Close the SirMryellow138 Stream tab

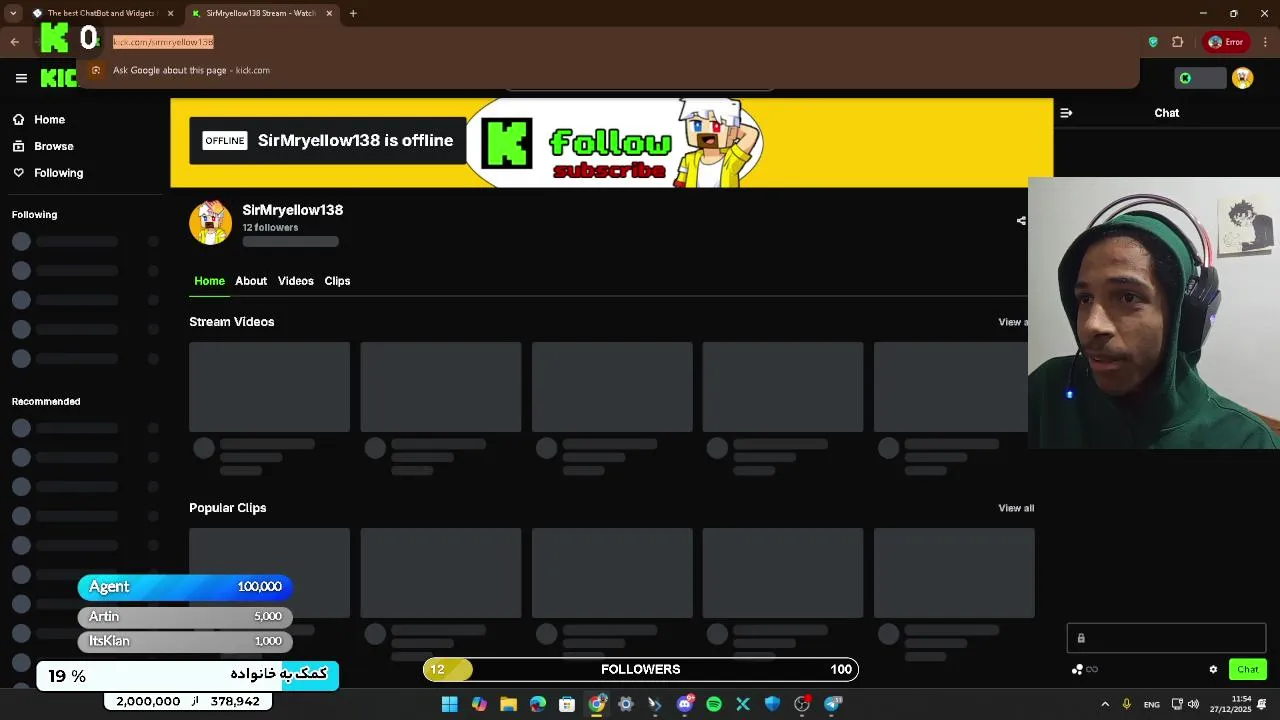click(329, 13)
